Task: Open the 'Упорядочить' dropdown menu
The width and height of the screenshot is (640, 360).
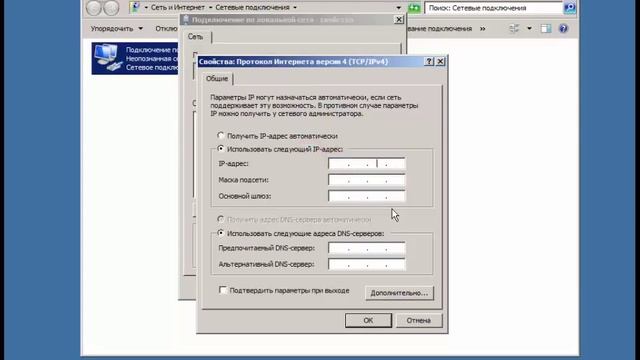Action: (x=117, y=29)
